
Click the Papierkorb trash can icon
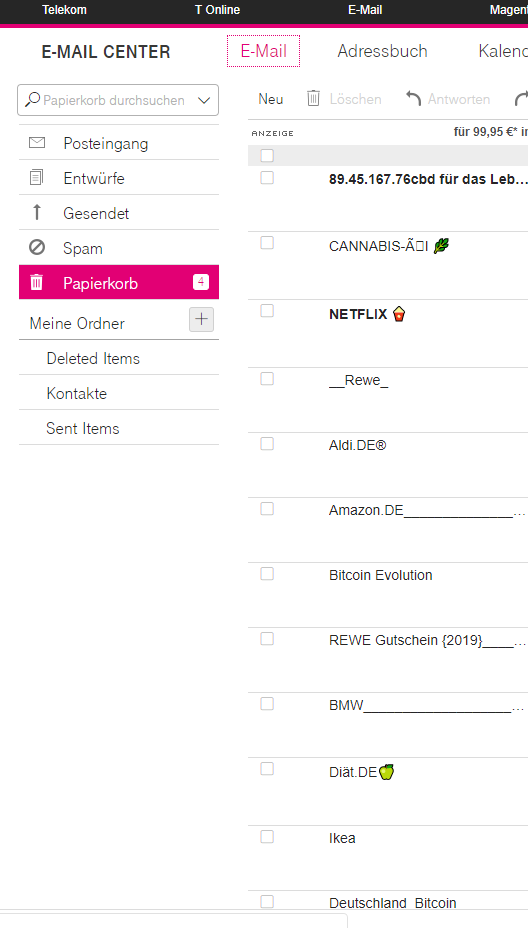(37, 282)
